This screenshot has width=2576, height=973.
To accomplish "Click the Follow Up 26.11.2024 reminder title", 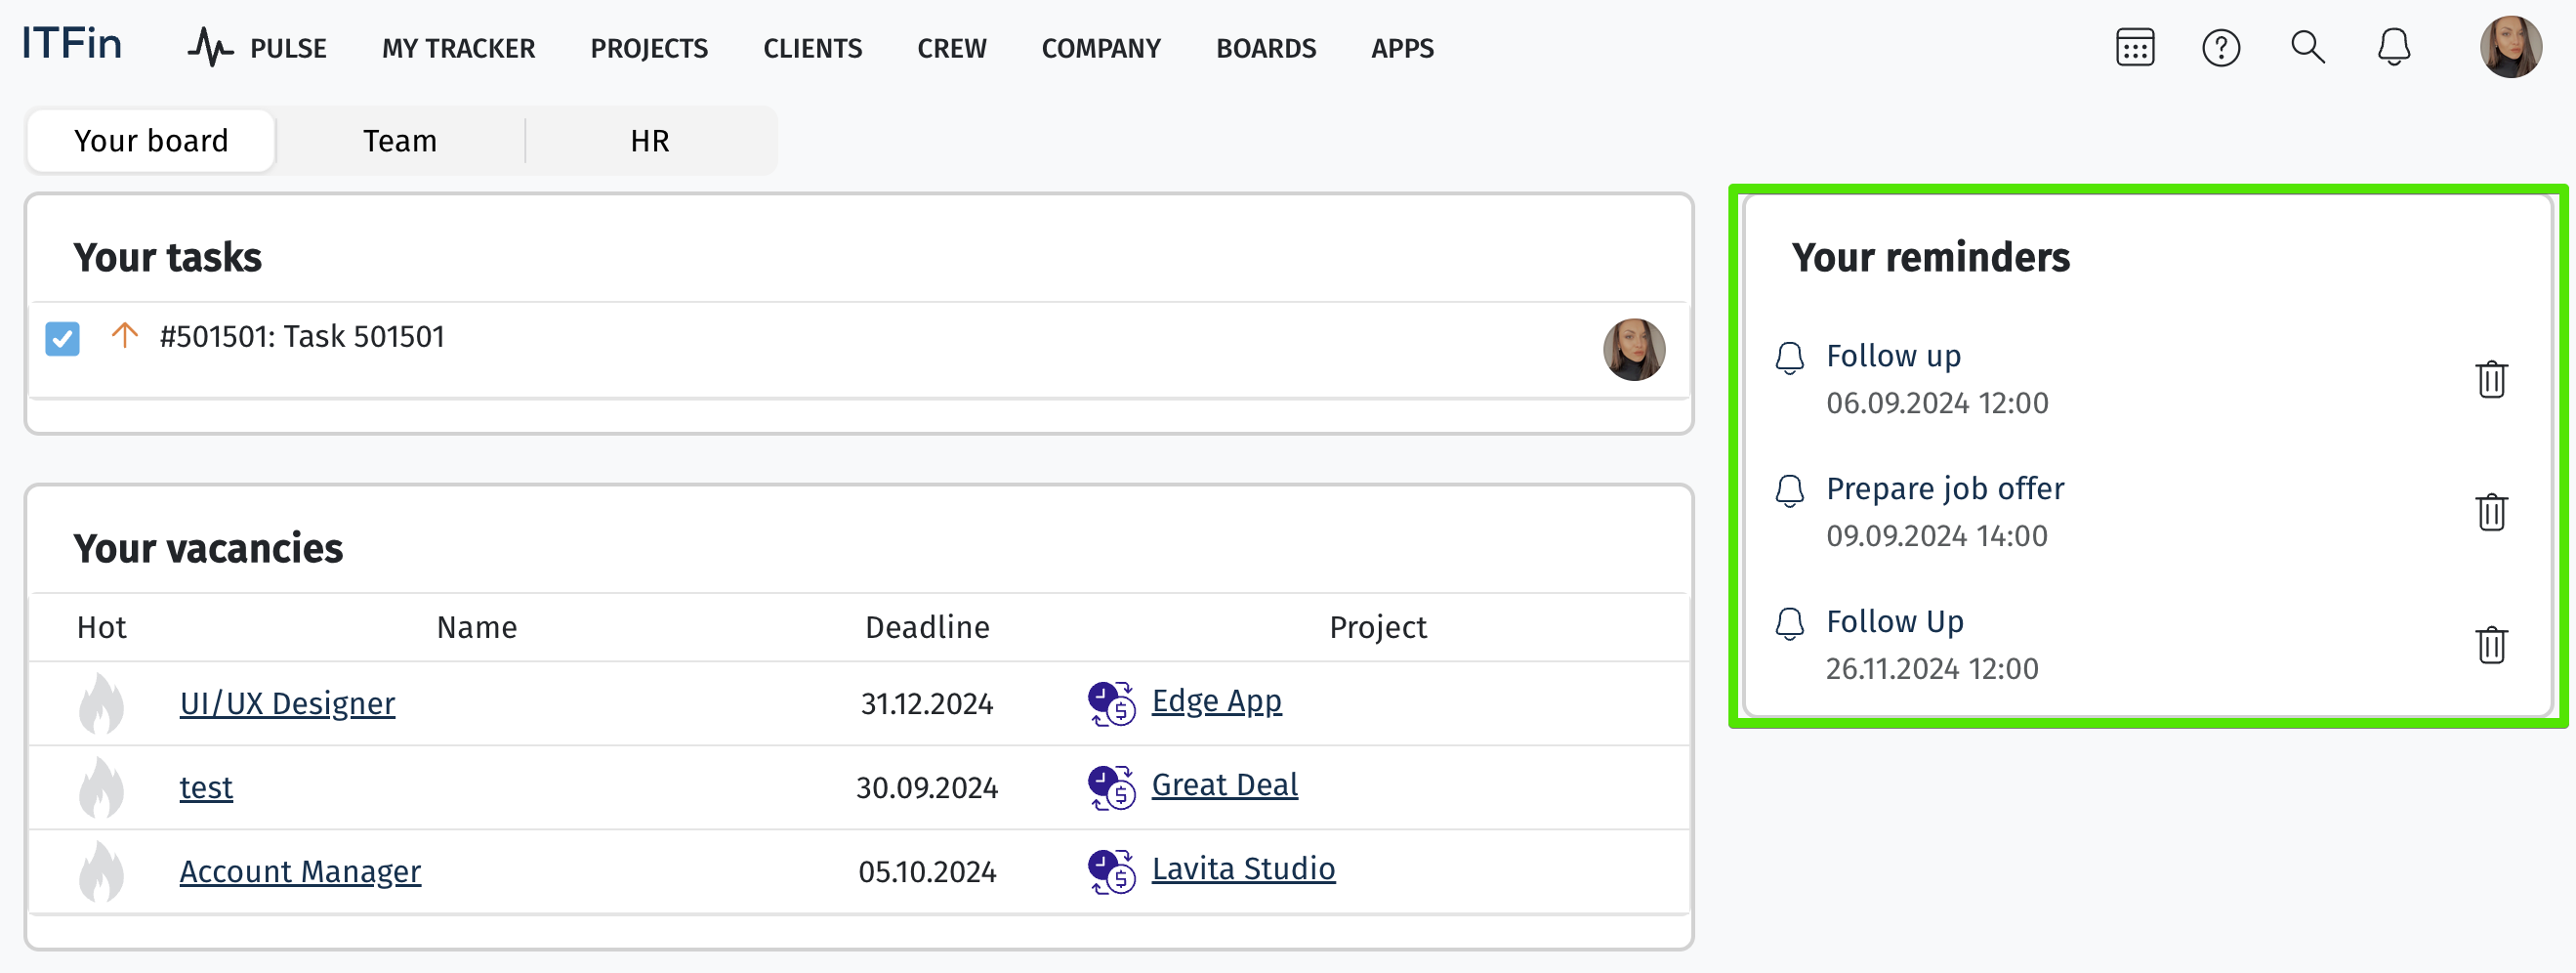I will click(x=1894, y=621).
